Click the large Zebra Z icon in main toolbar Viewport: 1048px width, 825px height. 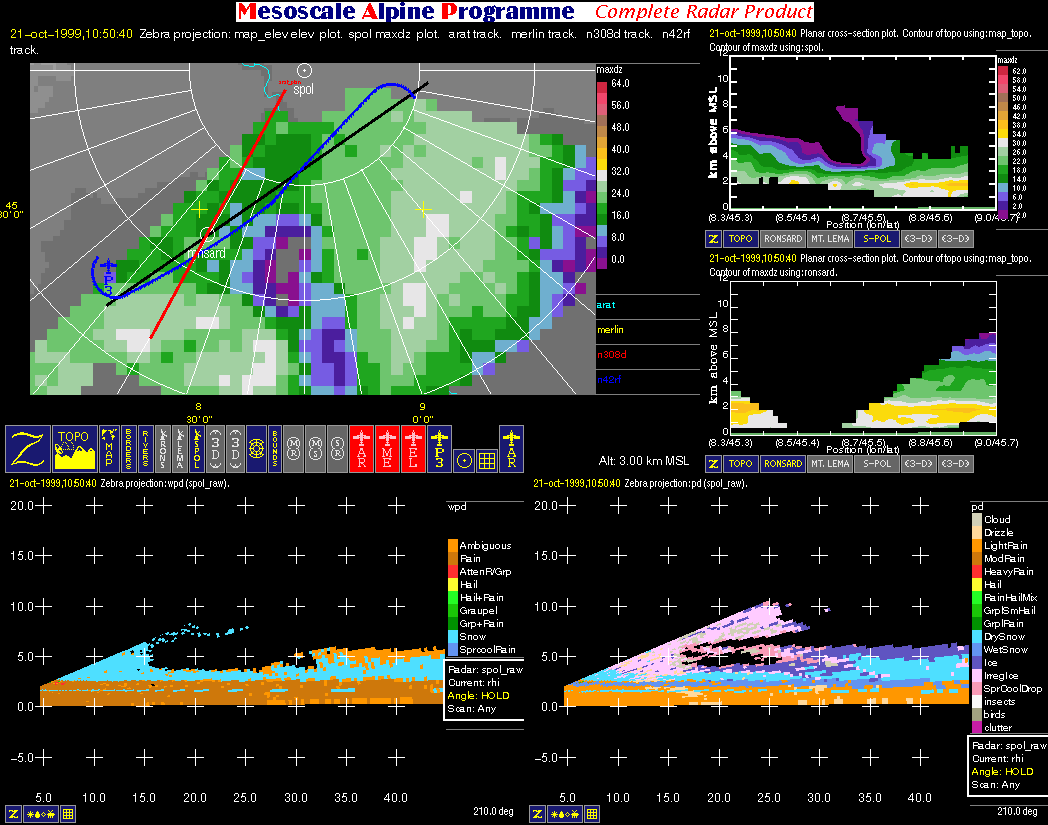click(26, 449)
